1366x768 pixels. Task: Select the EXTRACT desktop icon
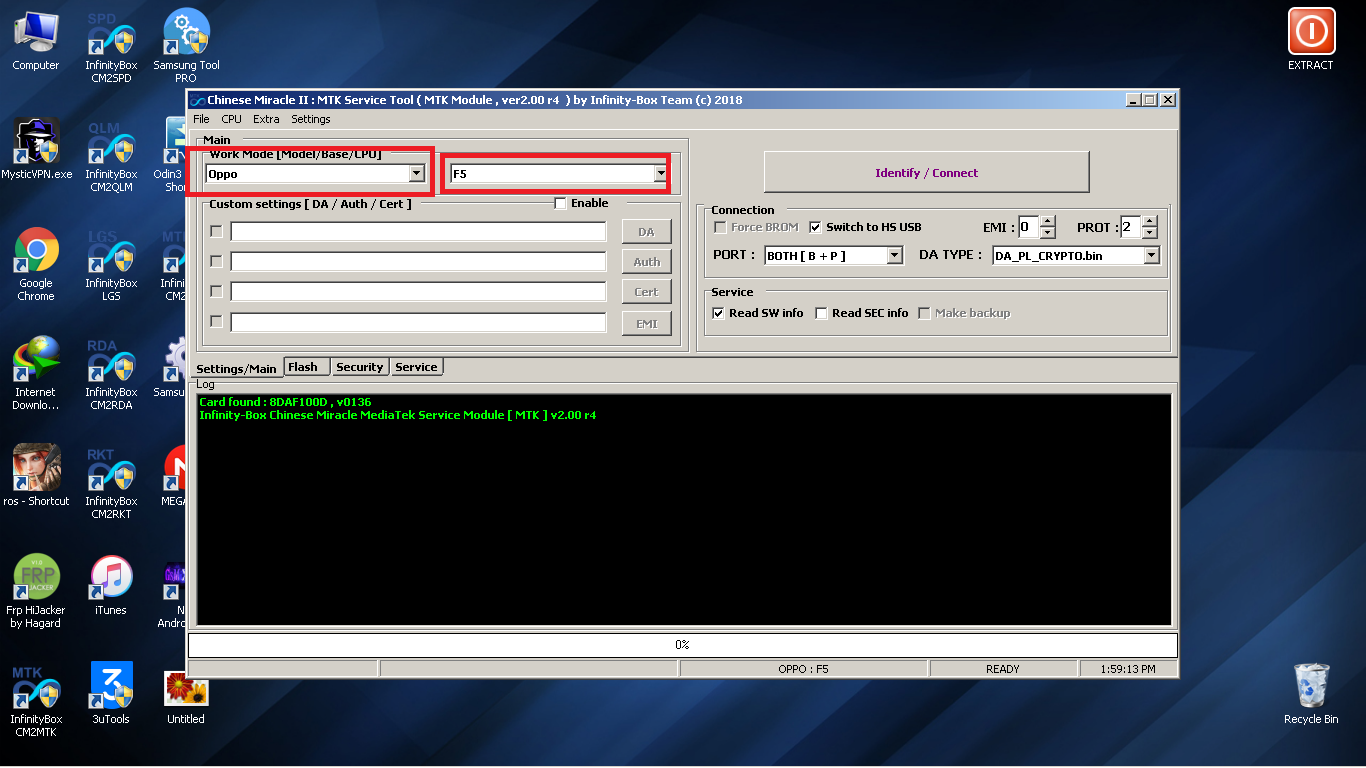[x=1310, y=40]
